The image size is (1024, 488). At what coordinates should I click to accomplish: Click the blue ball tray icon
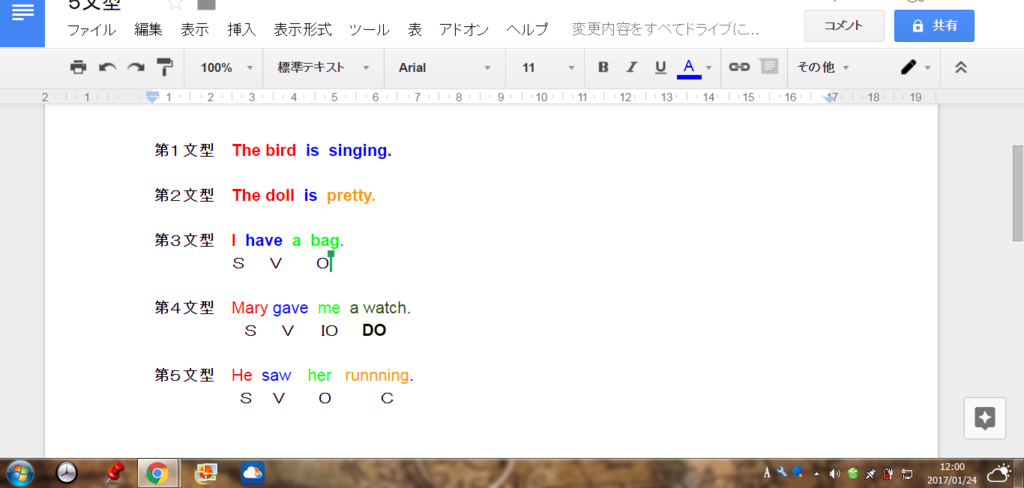(797, 472)
